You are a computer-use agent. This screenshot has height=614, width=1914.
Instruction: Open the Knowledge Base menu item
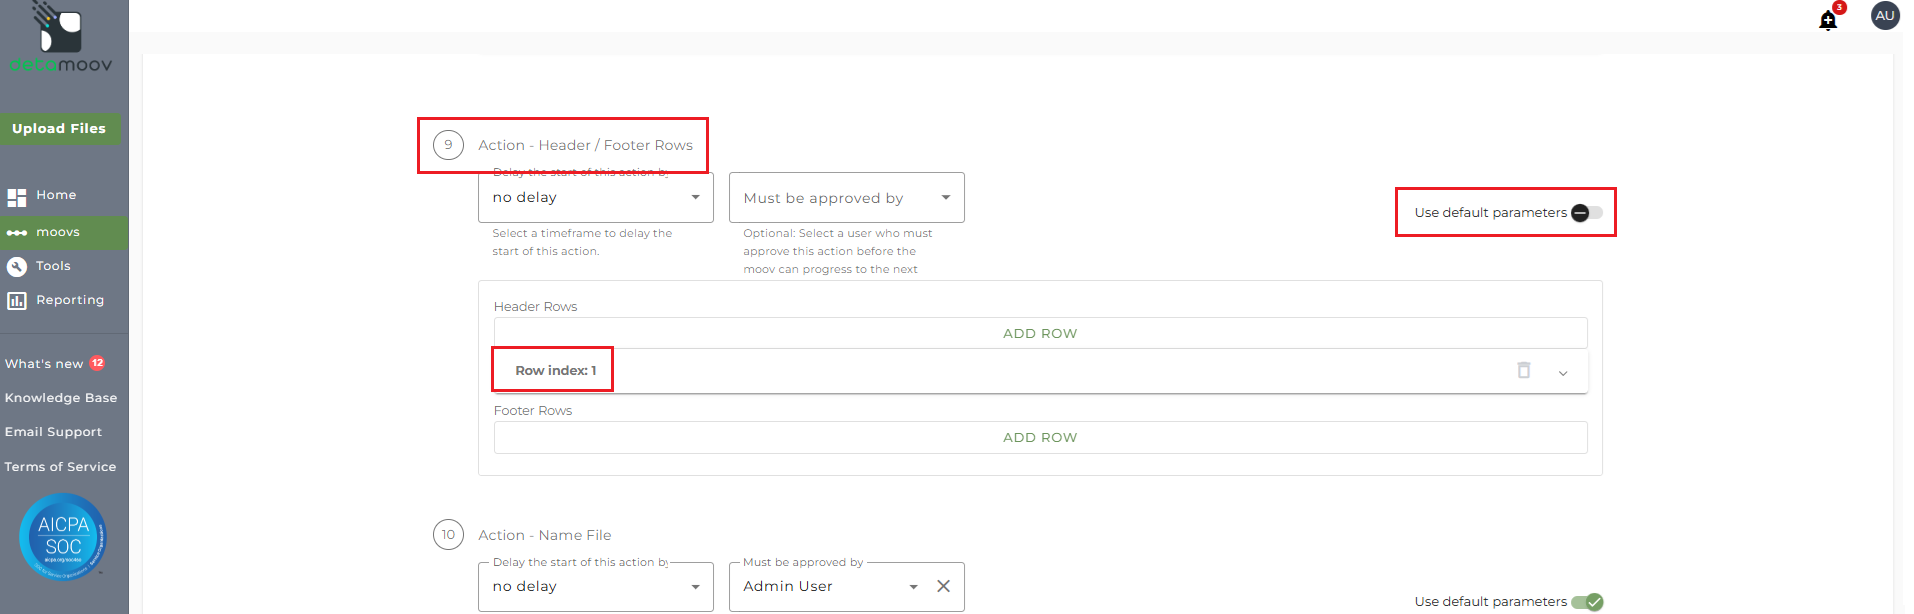(61, 398)
